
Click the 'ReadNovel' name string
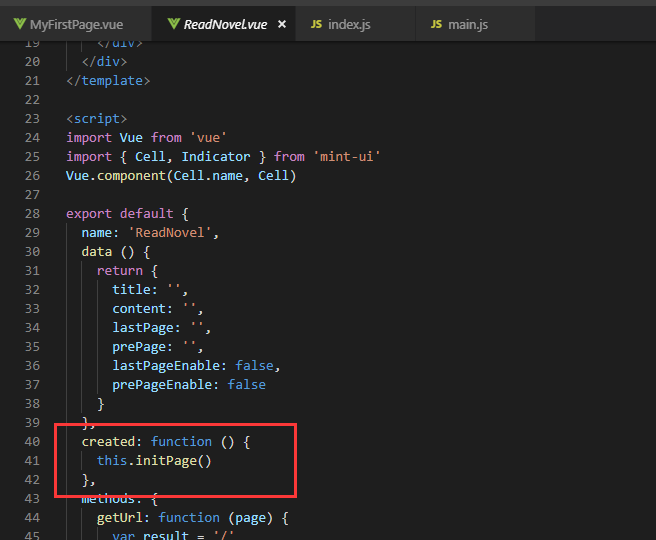[169, 233]
